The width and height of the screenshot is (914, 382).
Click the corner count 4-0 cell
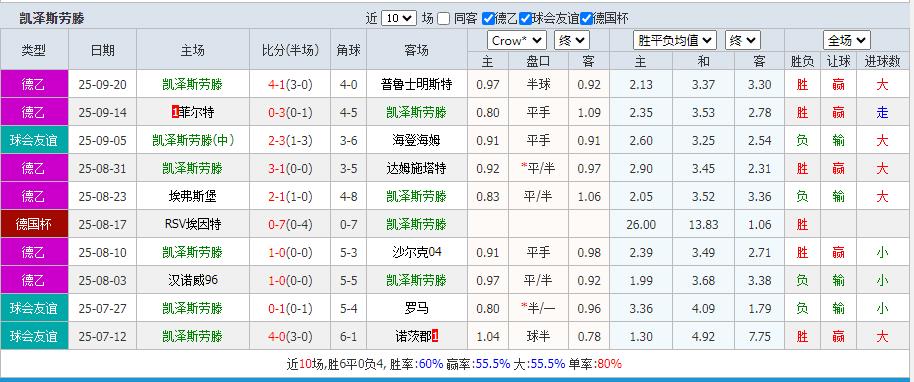click(x=349, y=85)
